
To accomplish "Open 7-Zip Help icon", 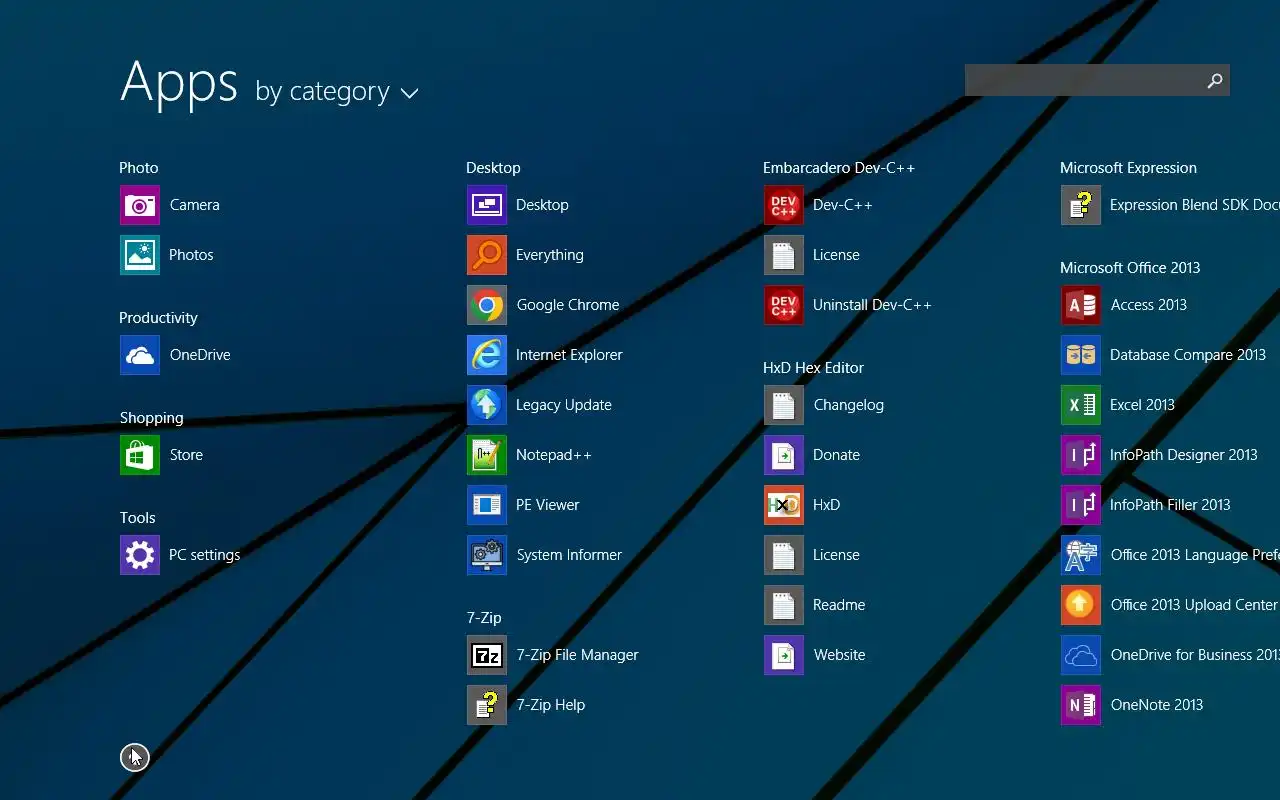I will coord(487,705).
